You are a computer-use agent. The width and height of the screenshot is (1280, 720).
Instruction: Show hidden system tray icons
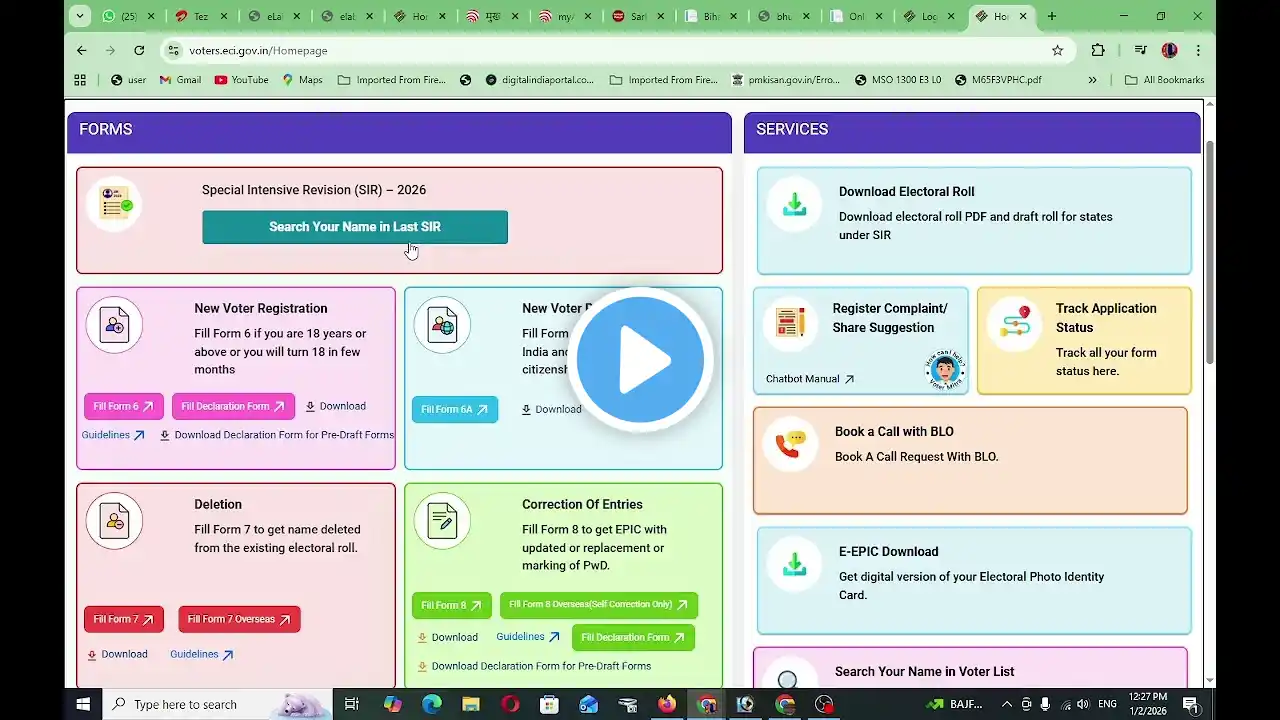[x=1007, y=704]
